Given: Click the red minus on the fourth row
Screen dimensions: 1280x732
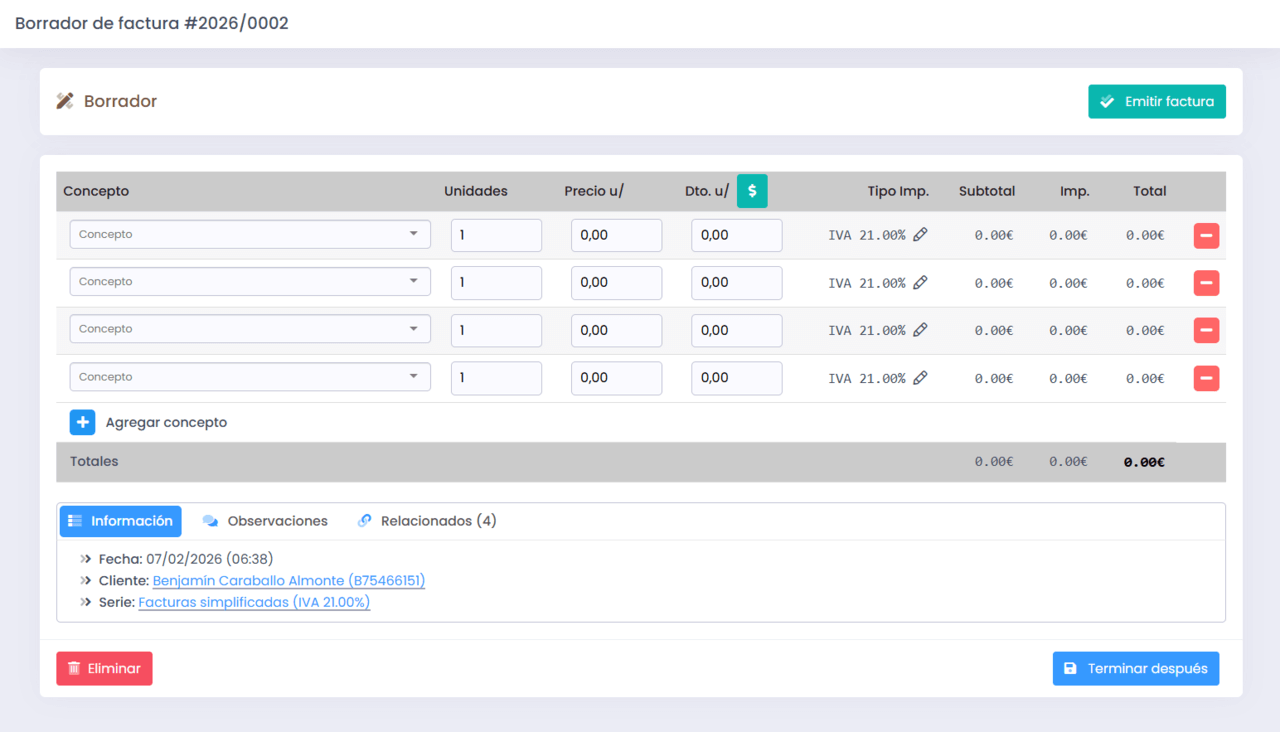Looking at the screenshot, I should click(1206, 379).
